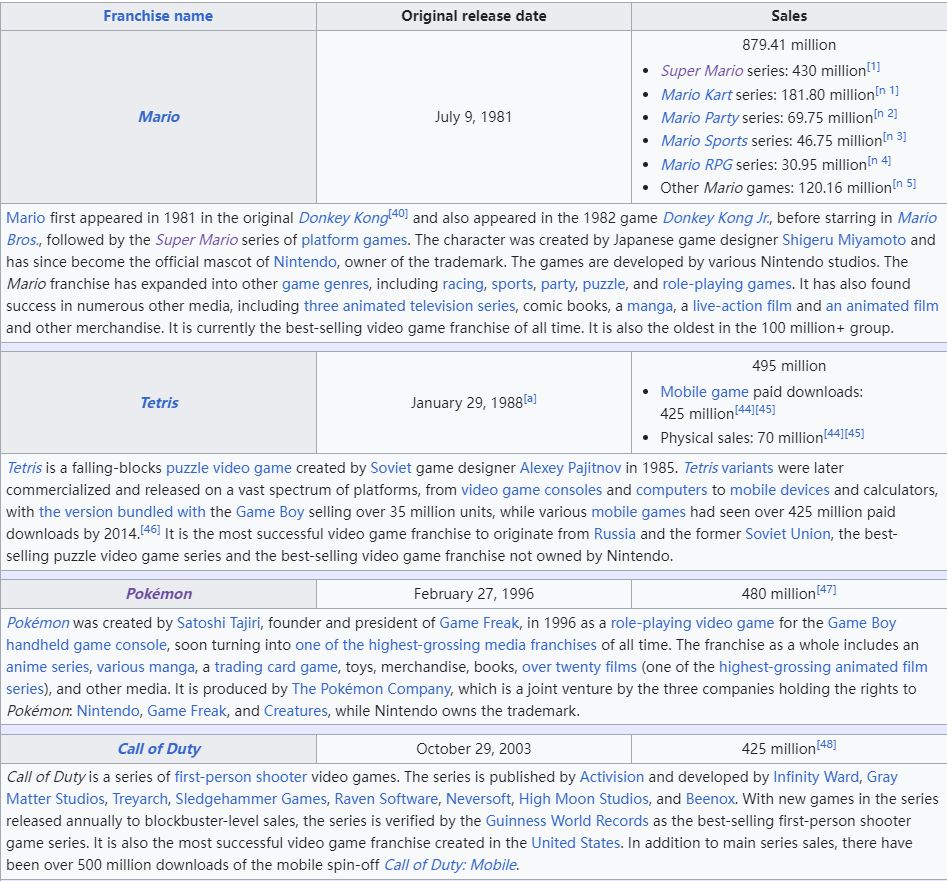
Task: Open the Sledgehammer Games link
Action: coord(251,799)
